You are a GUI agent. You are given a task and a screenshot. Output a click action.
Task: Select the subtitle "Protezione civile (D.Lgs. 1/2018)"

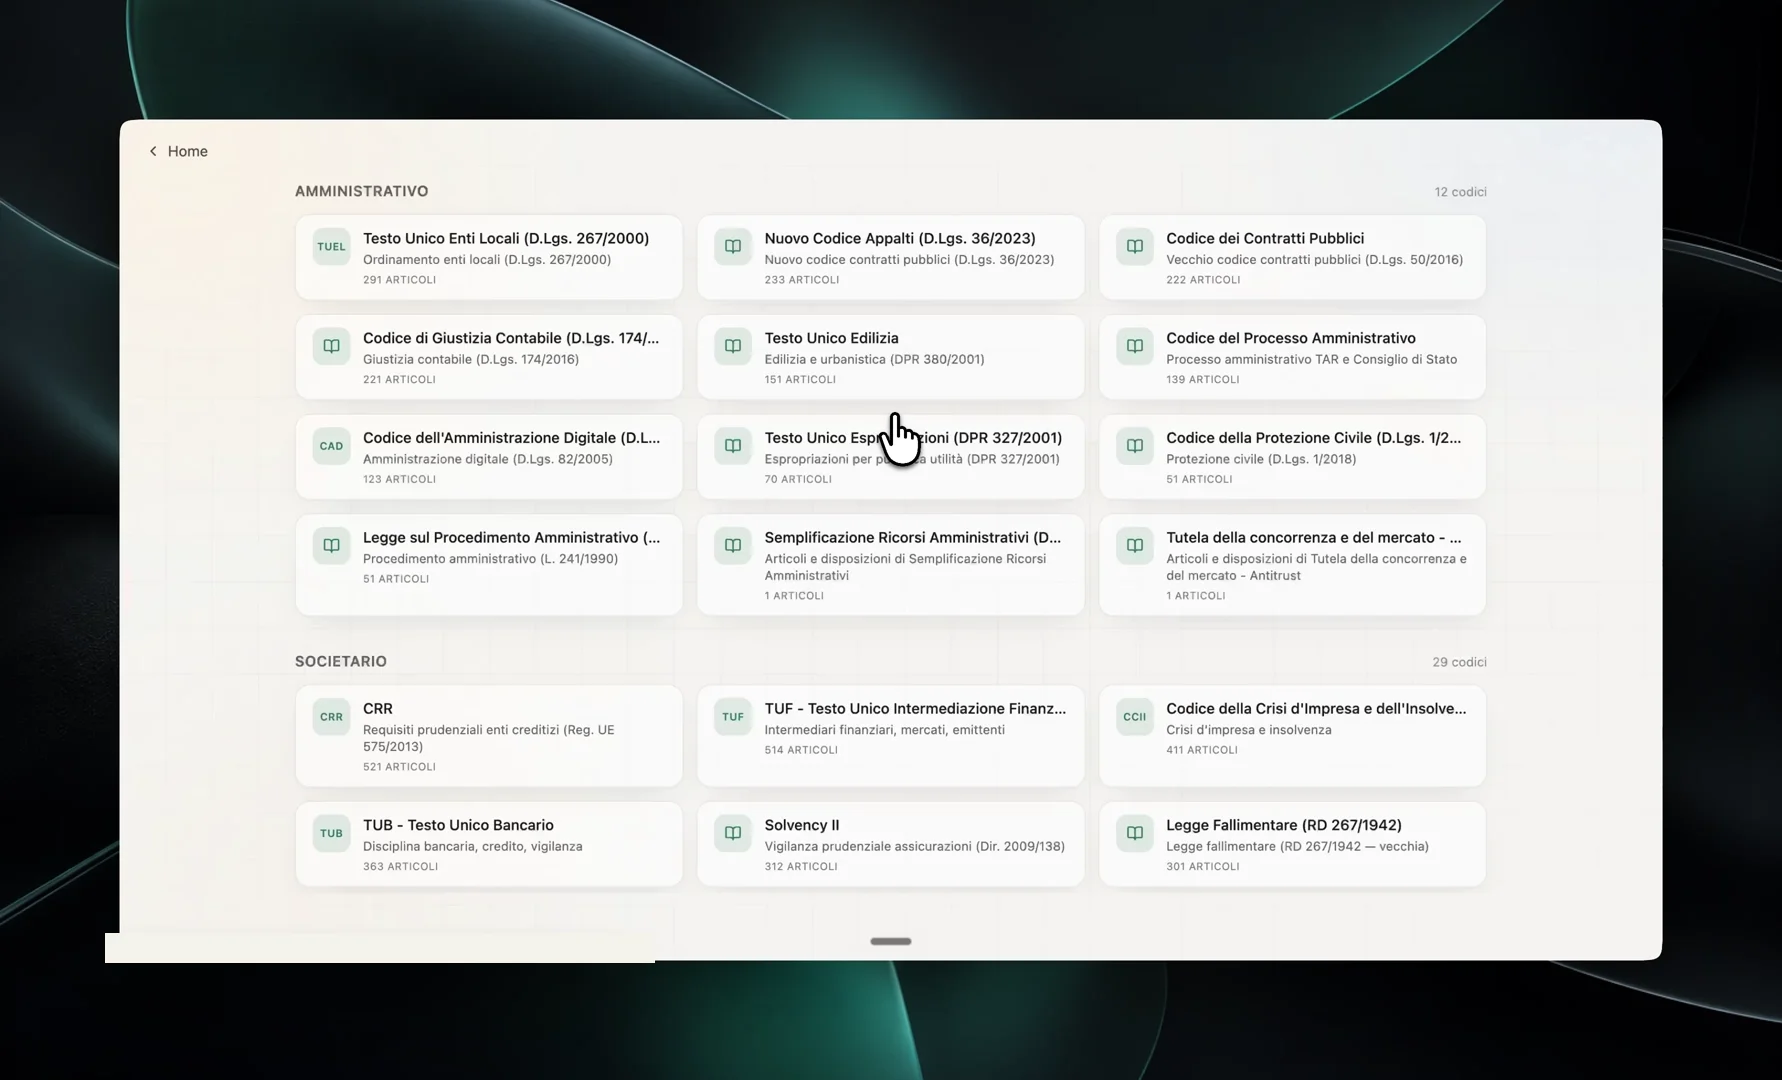coord(1261,460)
